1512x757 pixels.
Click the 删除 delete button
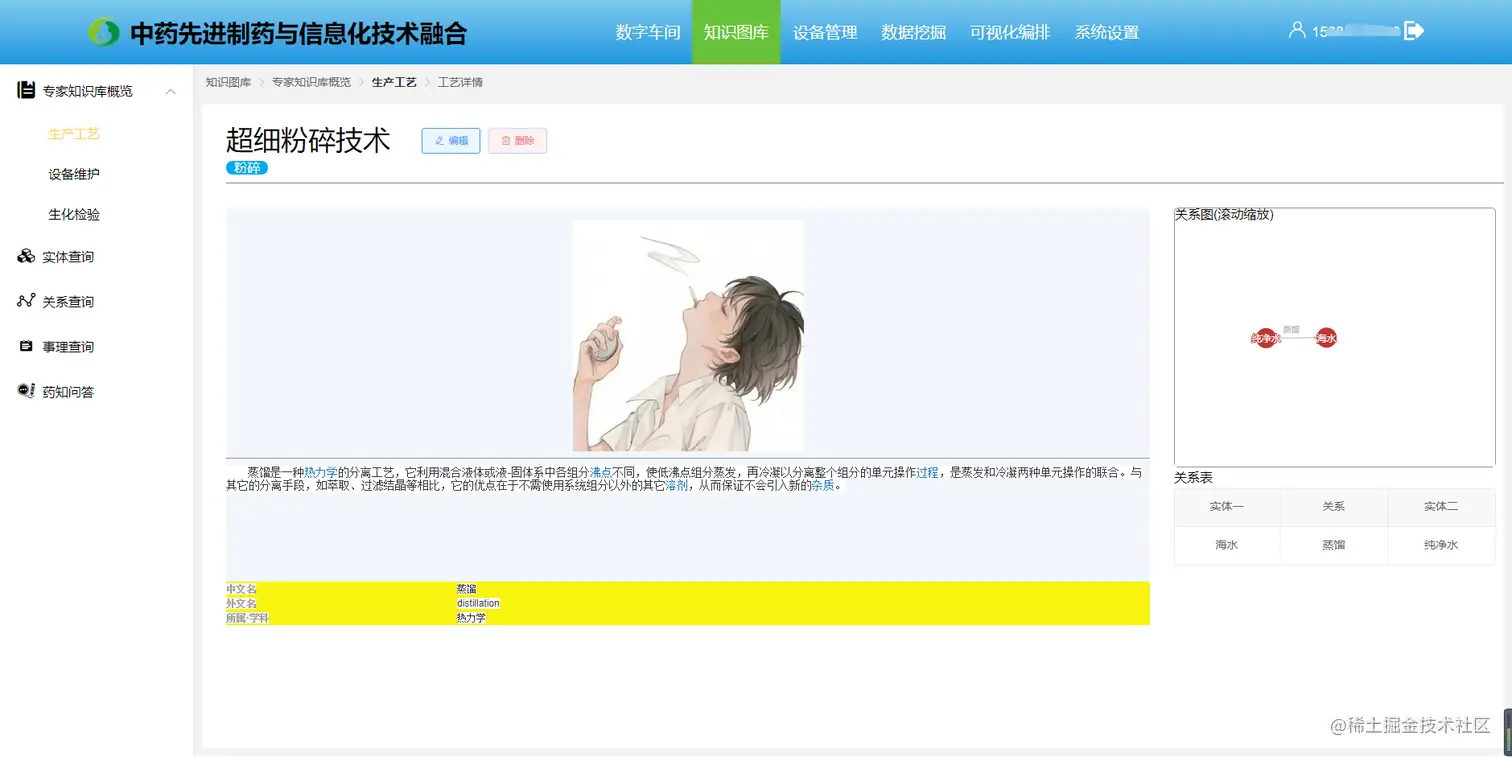tap(517, 141)
